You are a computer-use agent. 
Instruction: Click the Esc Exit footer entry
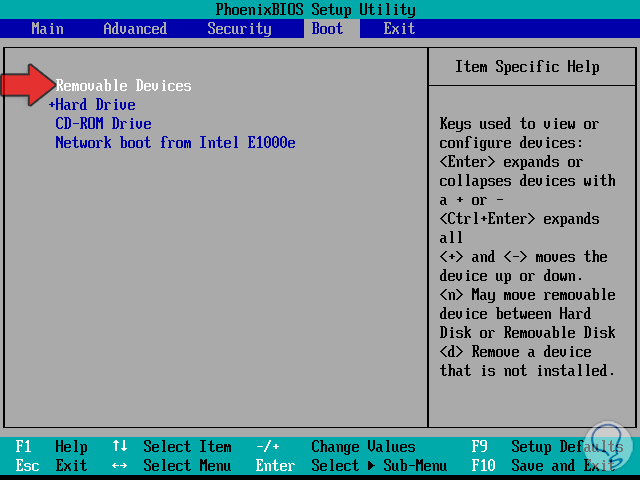click(x=51, y=466)
